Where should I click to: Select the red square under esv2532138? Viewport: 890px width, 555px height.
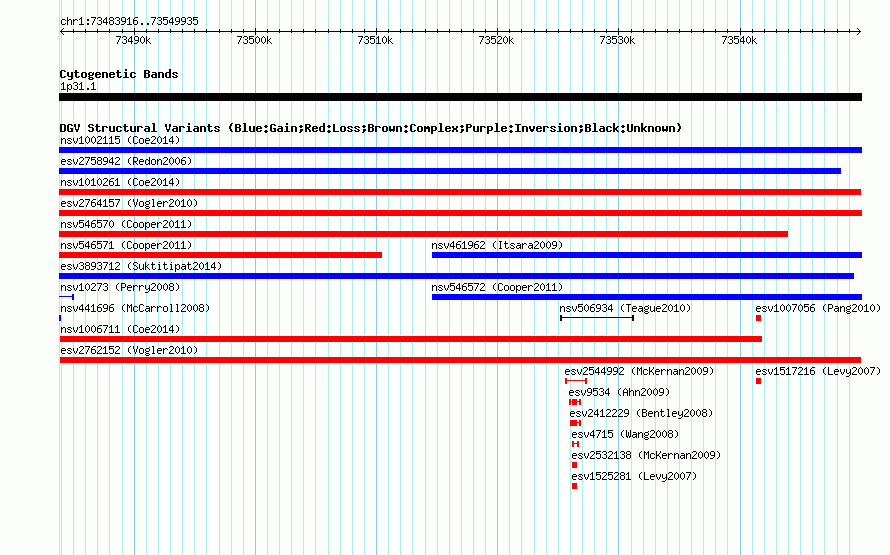pyautogui.click(x=574, y=465)
